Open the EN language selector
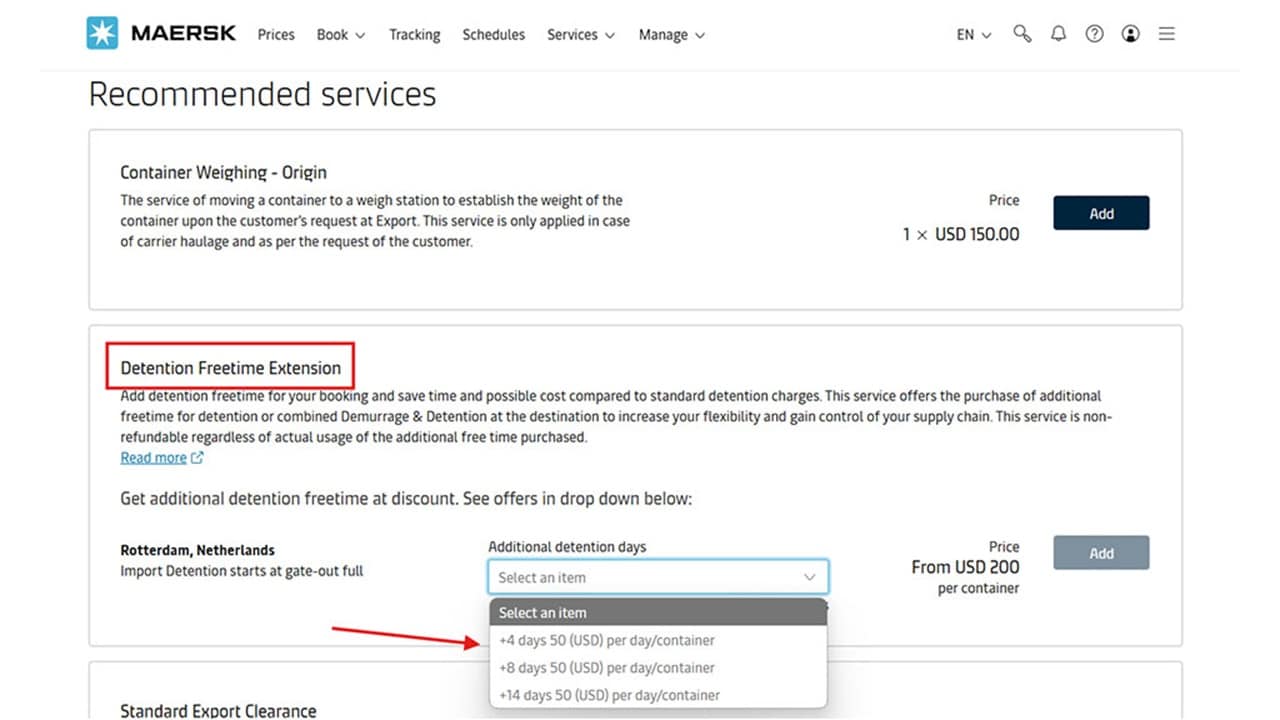Screen dimensions: 1280x720 coord(972,33)
